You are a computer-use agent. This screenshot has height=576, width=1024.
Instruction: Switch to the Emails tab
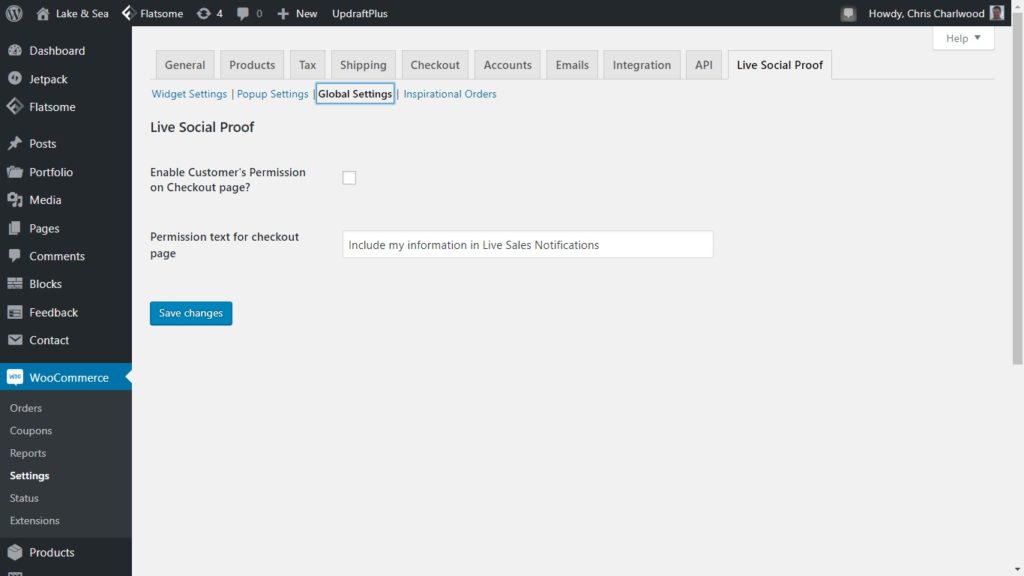[572, 65]
